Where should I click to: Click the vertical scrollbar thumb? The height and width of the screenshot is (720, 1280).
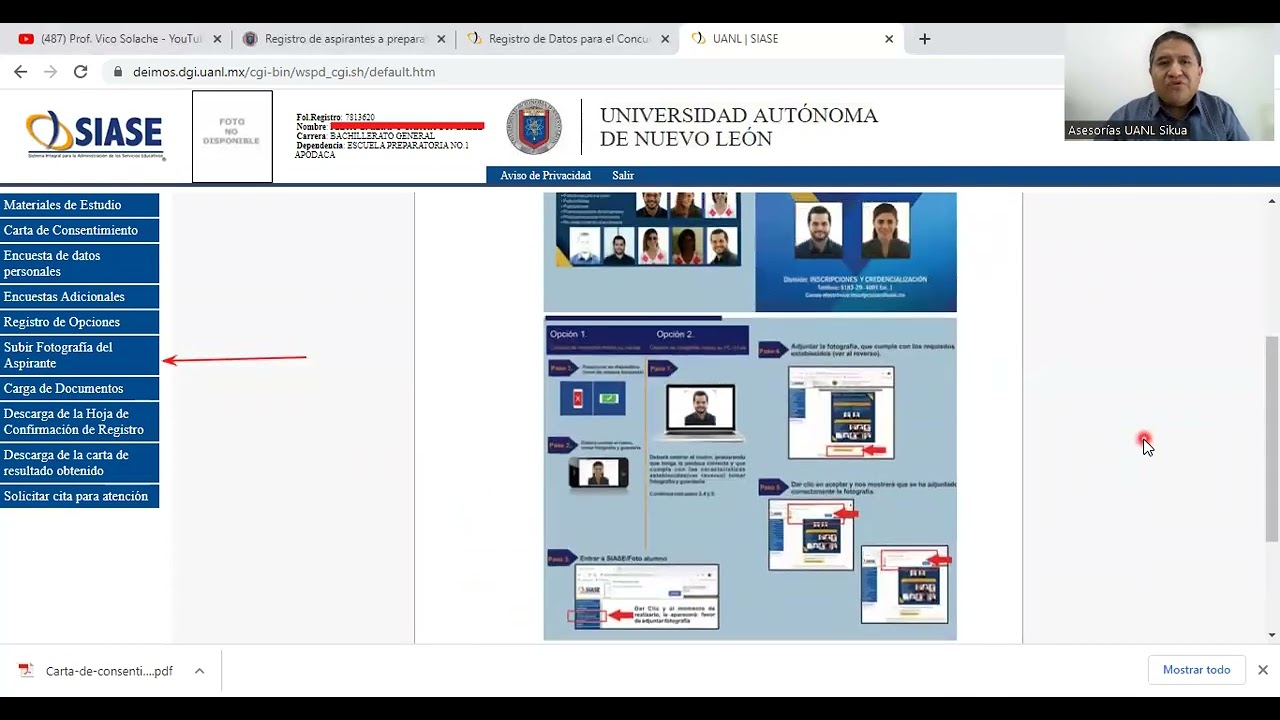[1272, 439]
